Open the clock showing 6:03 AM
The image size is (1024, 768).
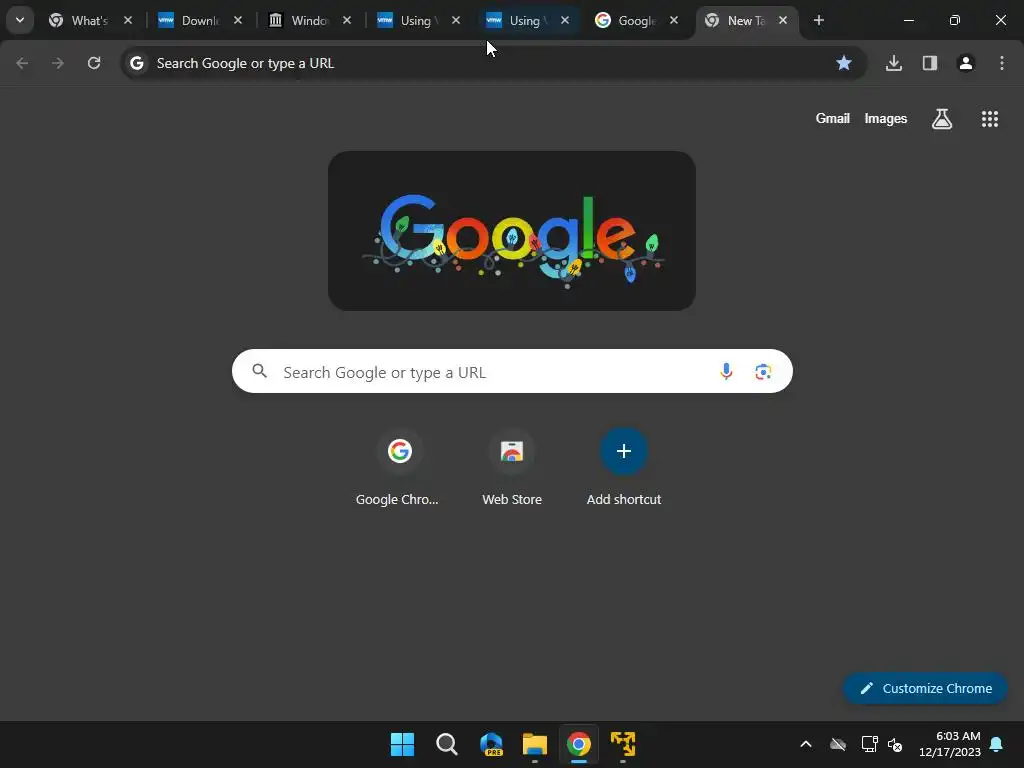950,744
